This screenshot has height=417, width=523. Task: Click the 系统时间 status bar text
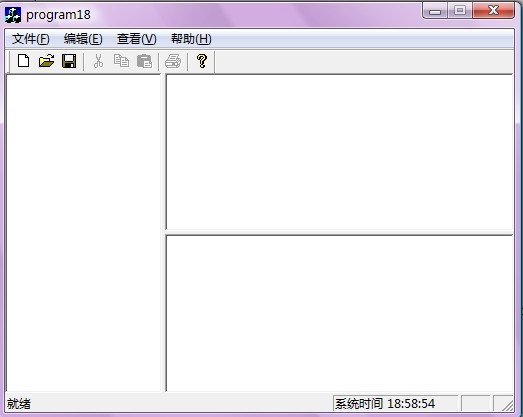385,404
